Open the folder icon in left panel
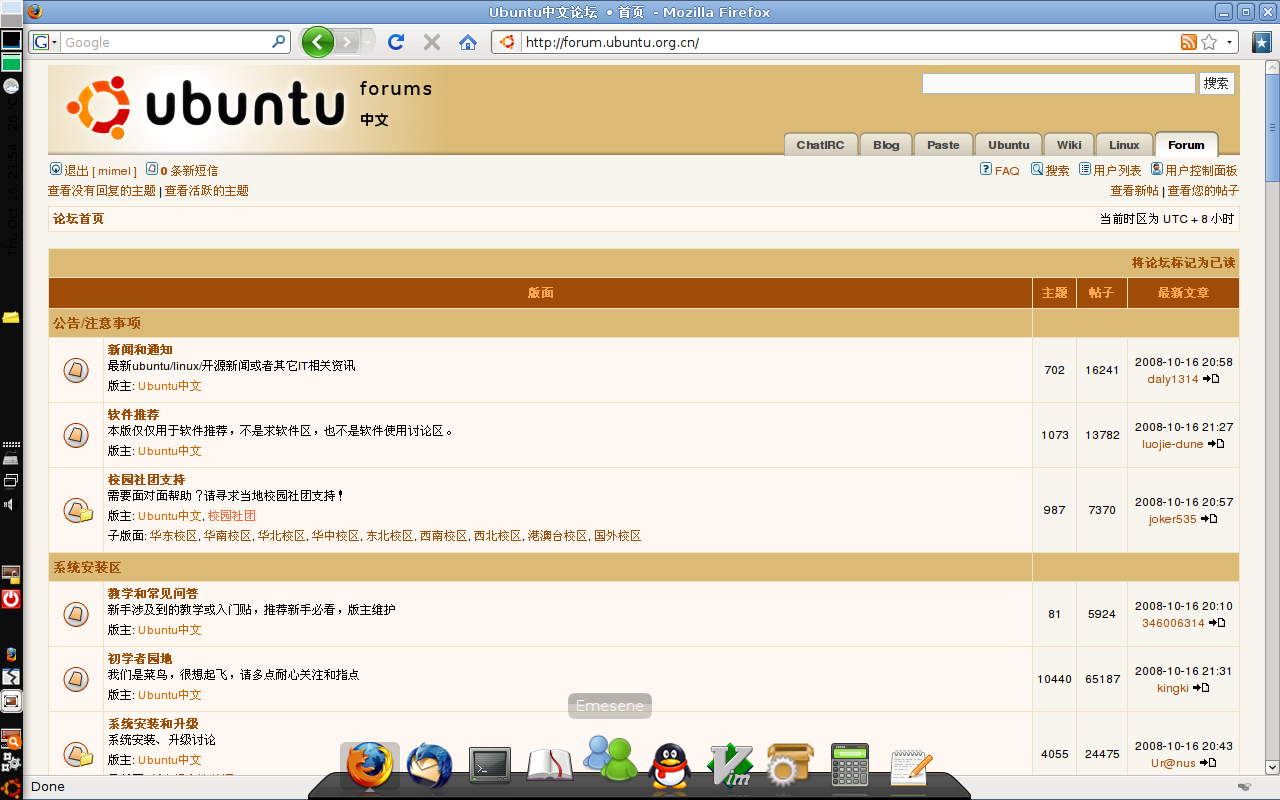 [11, 317]
